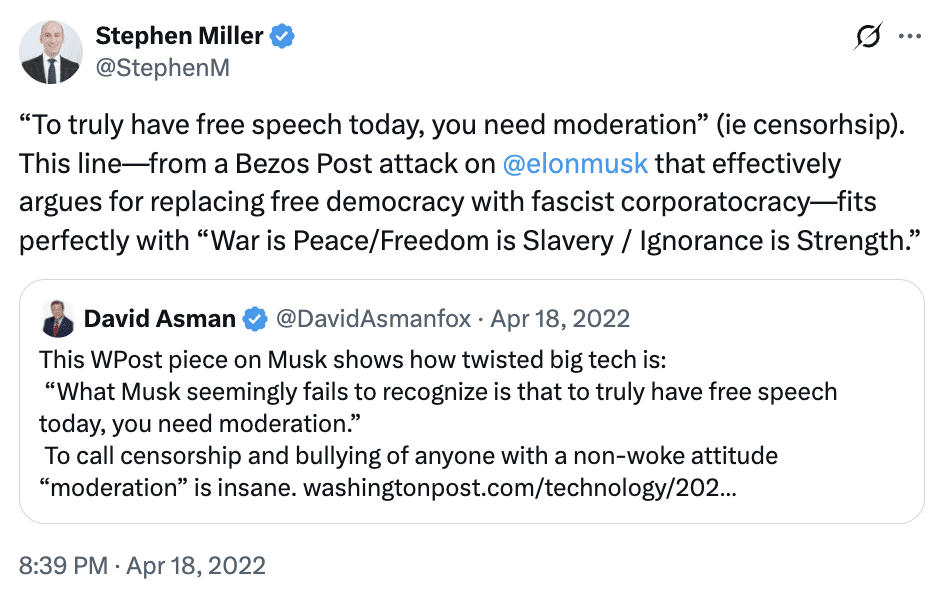Open the Stephen Miller display name
946x600 pixels.
179,37
